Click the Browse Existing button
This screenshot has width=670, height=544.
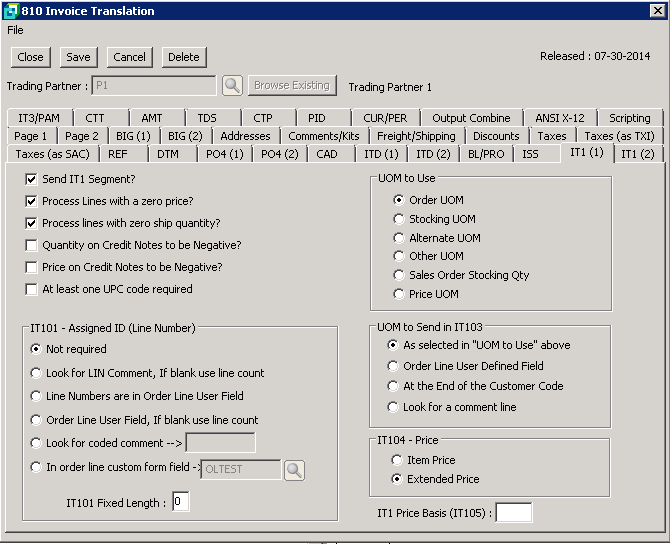pos(291,86)
